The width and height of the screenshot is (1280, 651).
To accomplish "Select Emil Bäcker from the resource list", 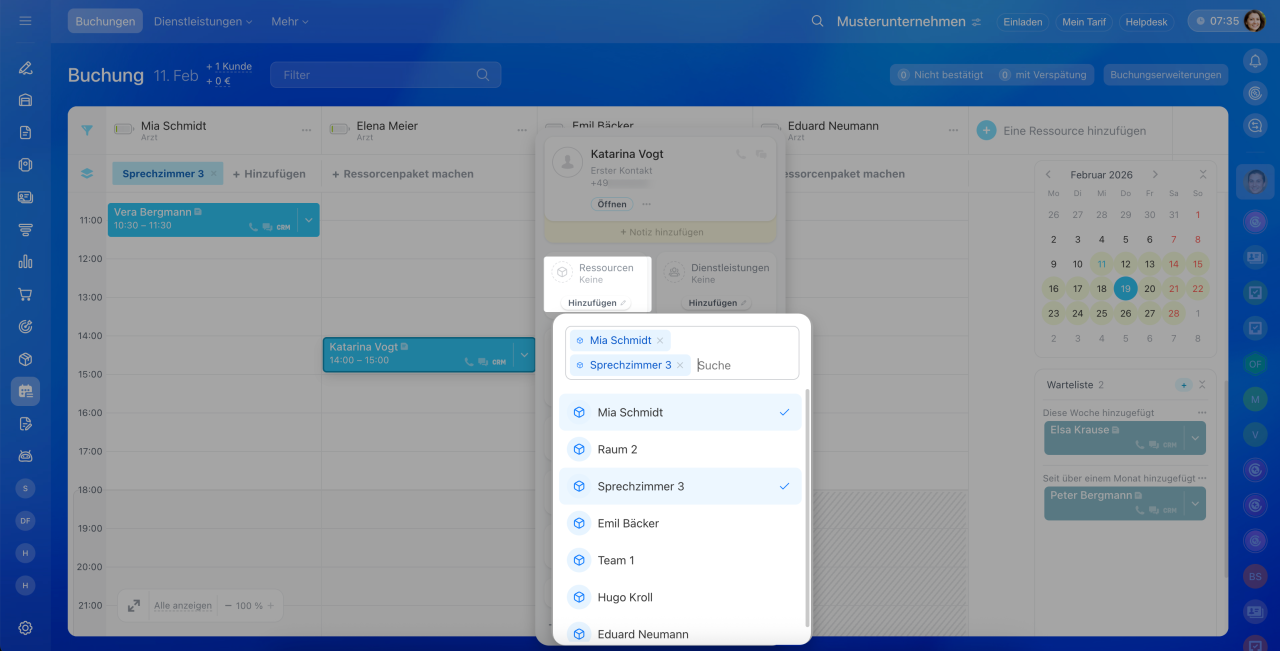I will tap(680, 523).
